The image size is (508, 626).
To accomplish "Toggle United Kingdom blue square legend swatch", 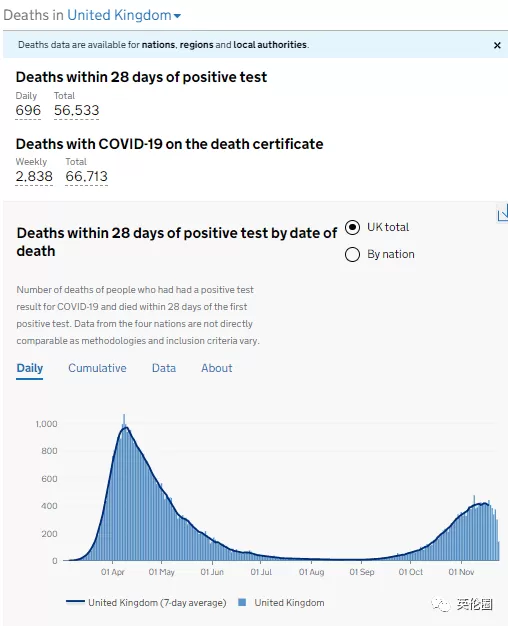I will (x=242, y=602).
